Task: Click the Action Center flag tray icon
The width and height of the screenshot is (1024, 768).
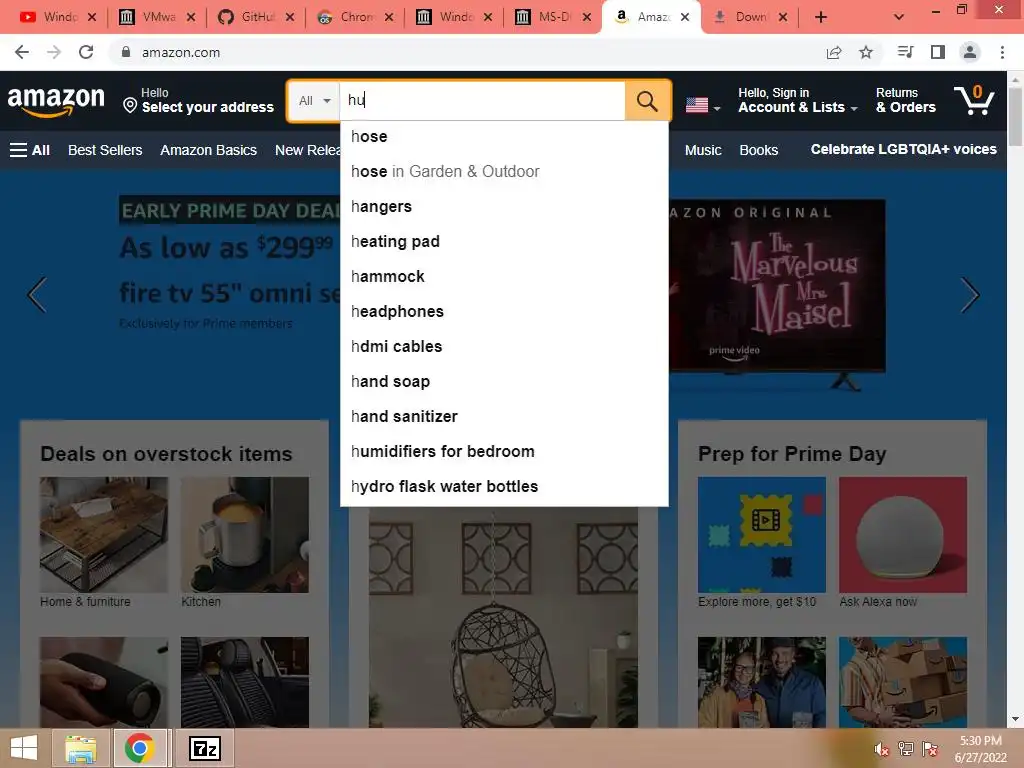Action: coord(930,750)
